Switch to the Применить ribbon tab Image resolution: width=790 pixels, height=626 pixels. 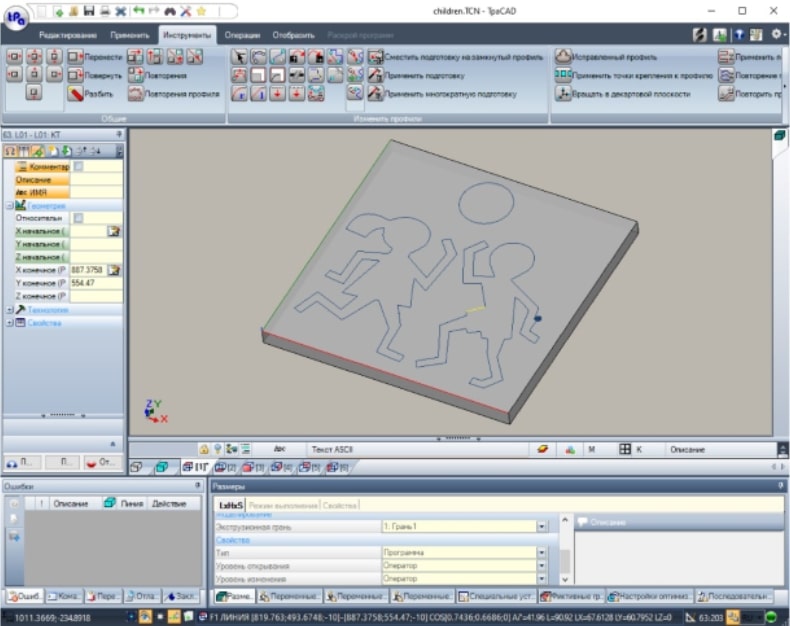pyautogui.click(x=129, y=35)
